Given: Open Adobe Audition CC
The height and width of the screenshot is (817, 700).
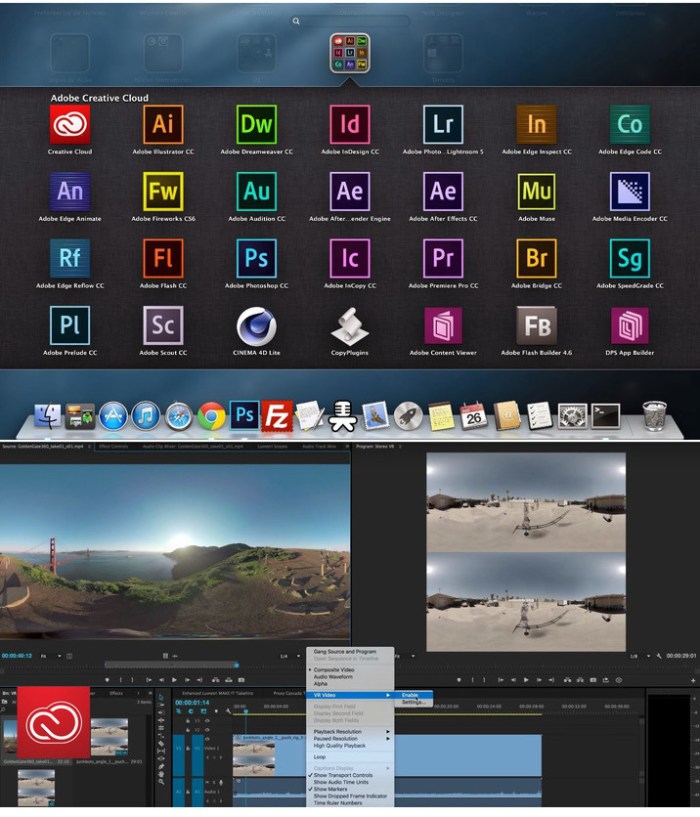Looking at the screenshot, I should (x=256, y=191).
